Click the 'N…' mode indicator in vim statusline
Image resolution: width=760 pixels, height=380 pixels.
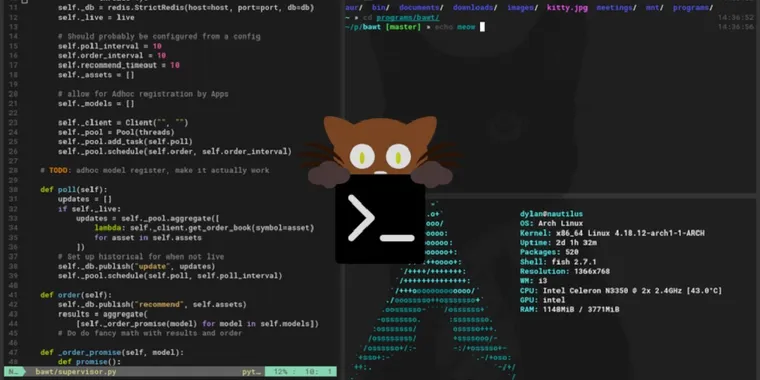(x=14, y=372)
